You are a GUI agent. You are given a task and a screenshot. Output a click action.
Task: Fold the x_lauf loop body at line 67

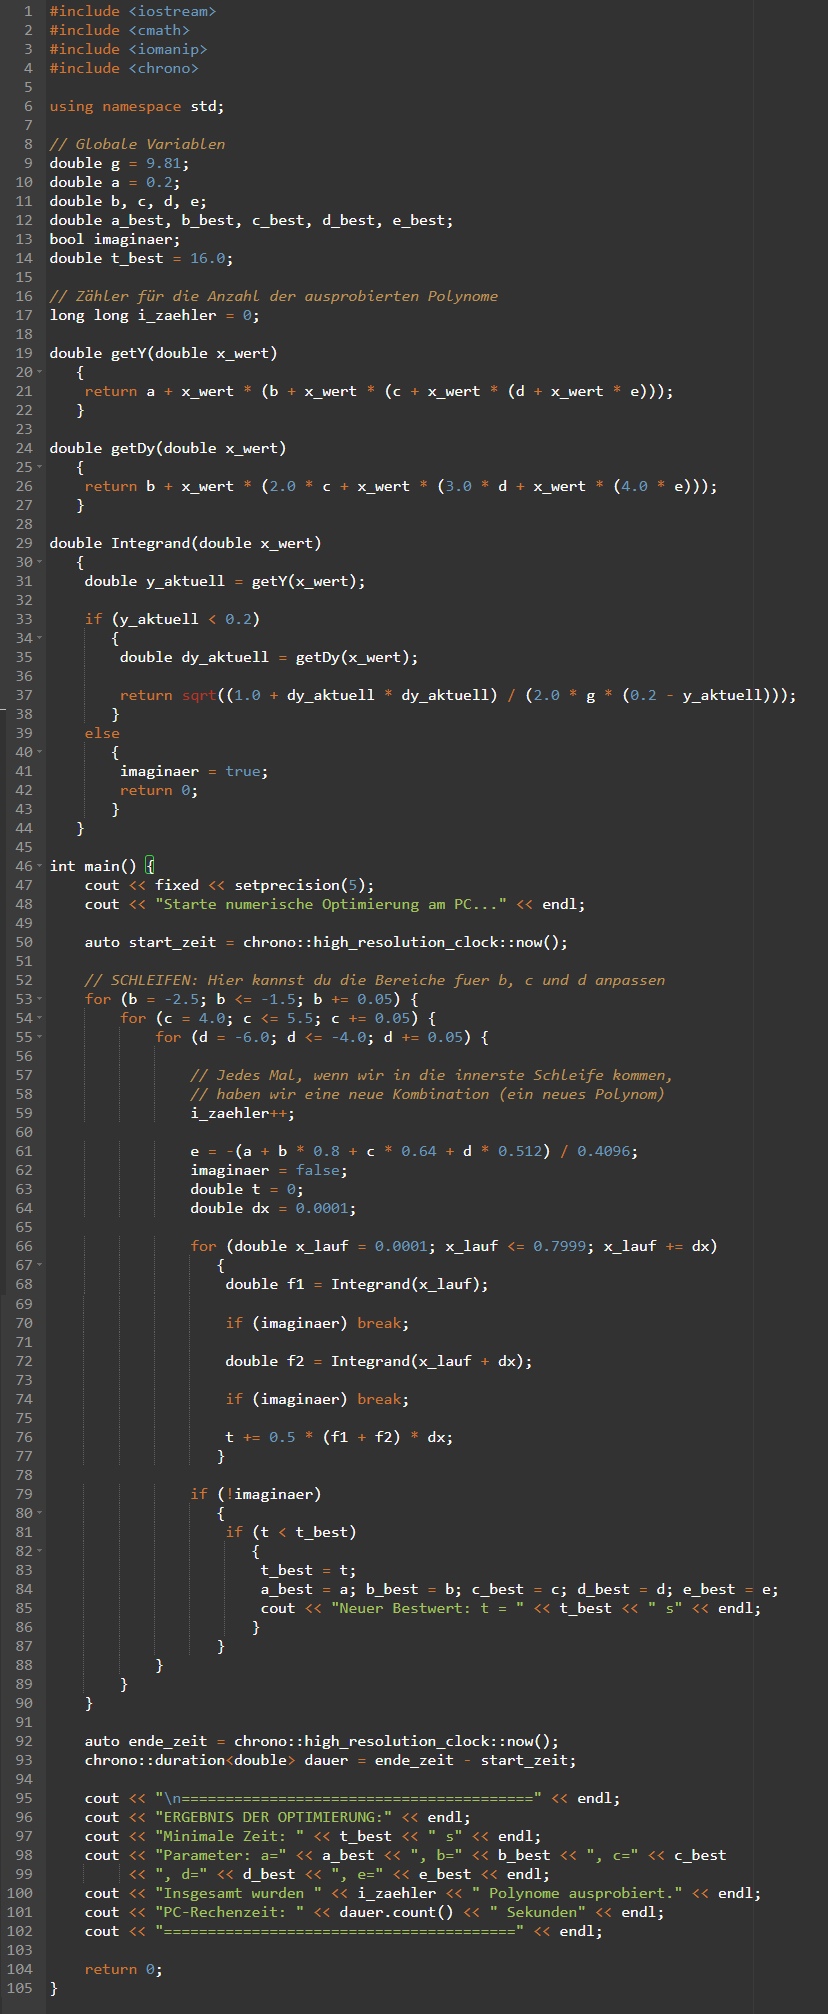(38, 1265)
